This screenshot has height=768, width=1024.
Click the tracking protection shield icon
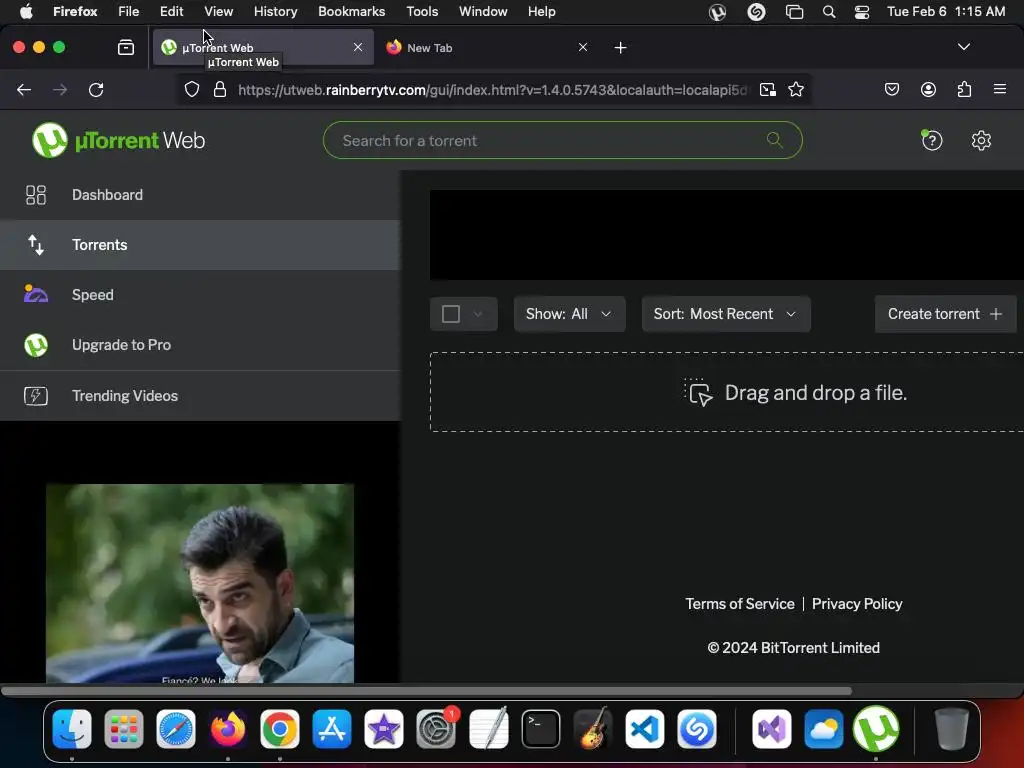(x=191, y=89)
